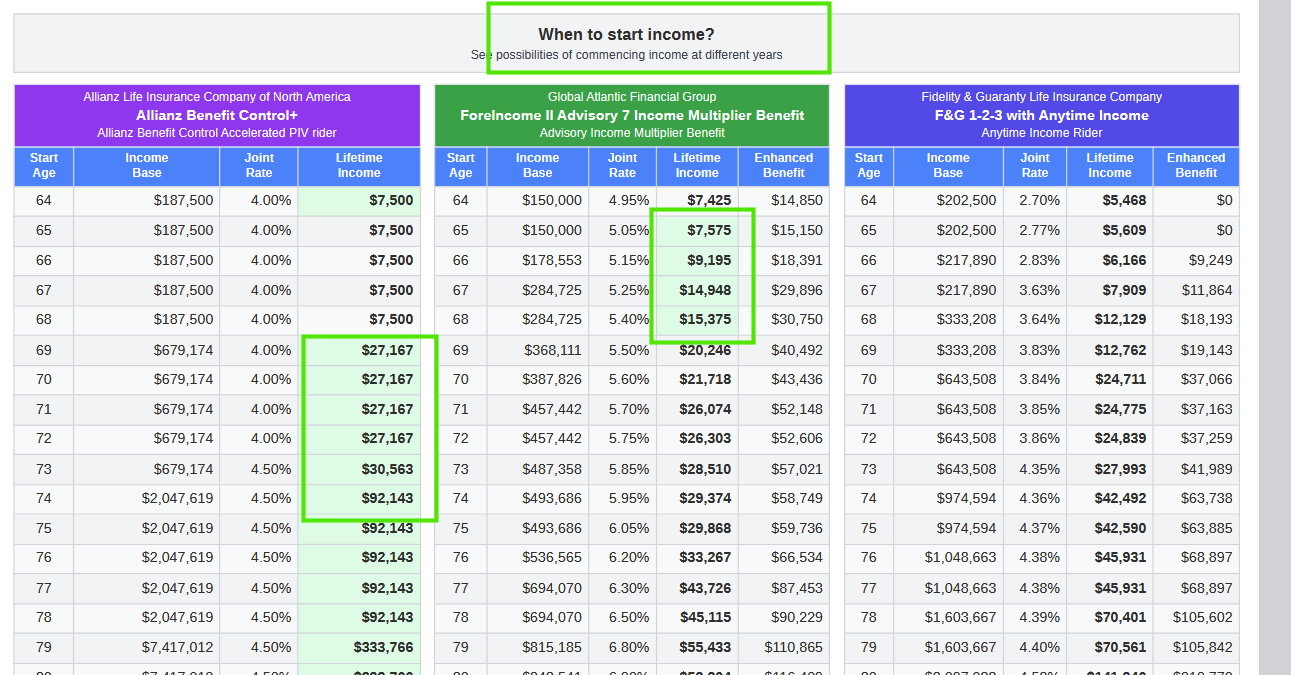Click lifetime income value $26,303
Image resolution: width=1291 pixels, height=675 pixels.
point(705,439)
